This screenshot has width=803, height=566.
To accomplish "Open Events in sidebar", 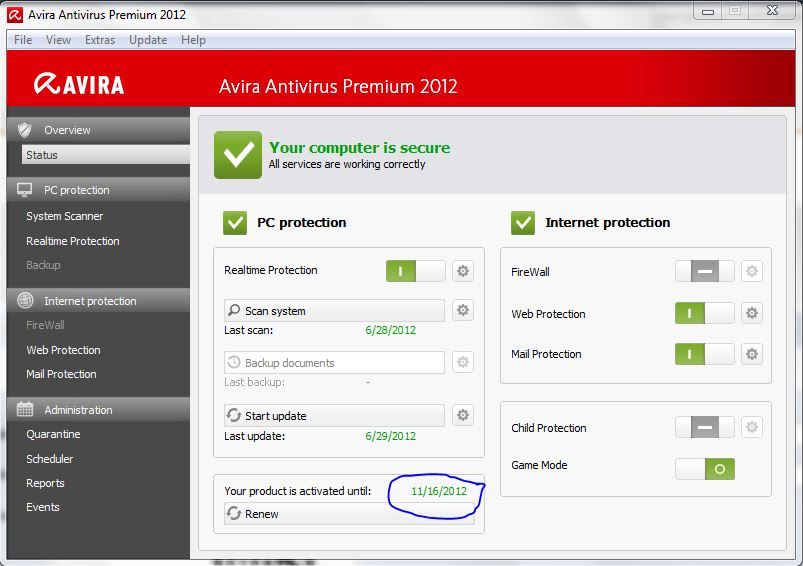I will pos(43,507).
